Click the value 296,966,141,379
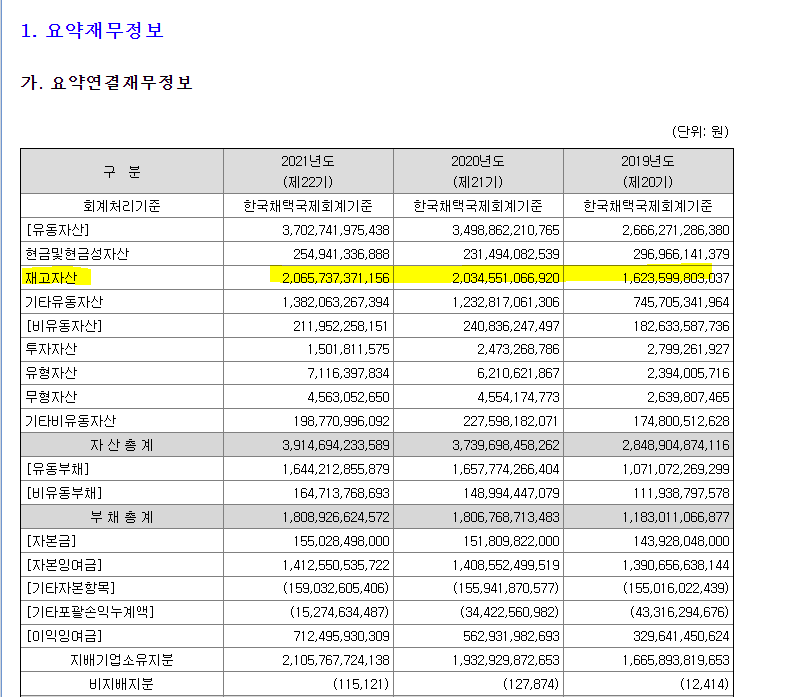 (681, 254)
